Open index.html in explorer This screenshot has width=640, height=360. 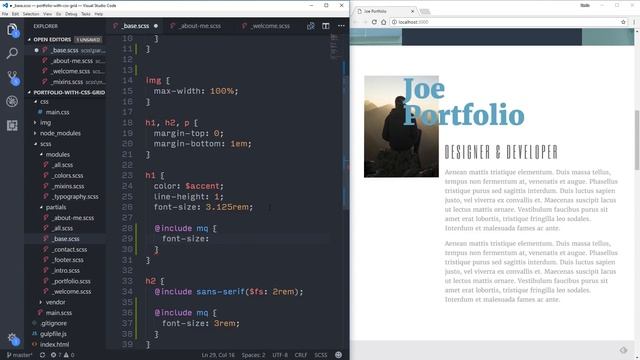[x=54, y=344]
